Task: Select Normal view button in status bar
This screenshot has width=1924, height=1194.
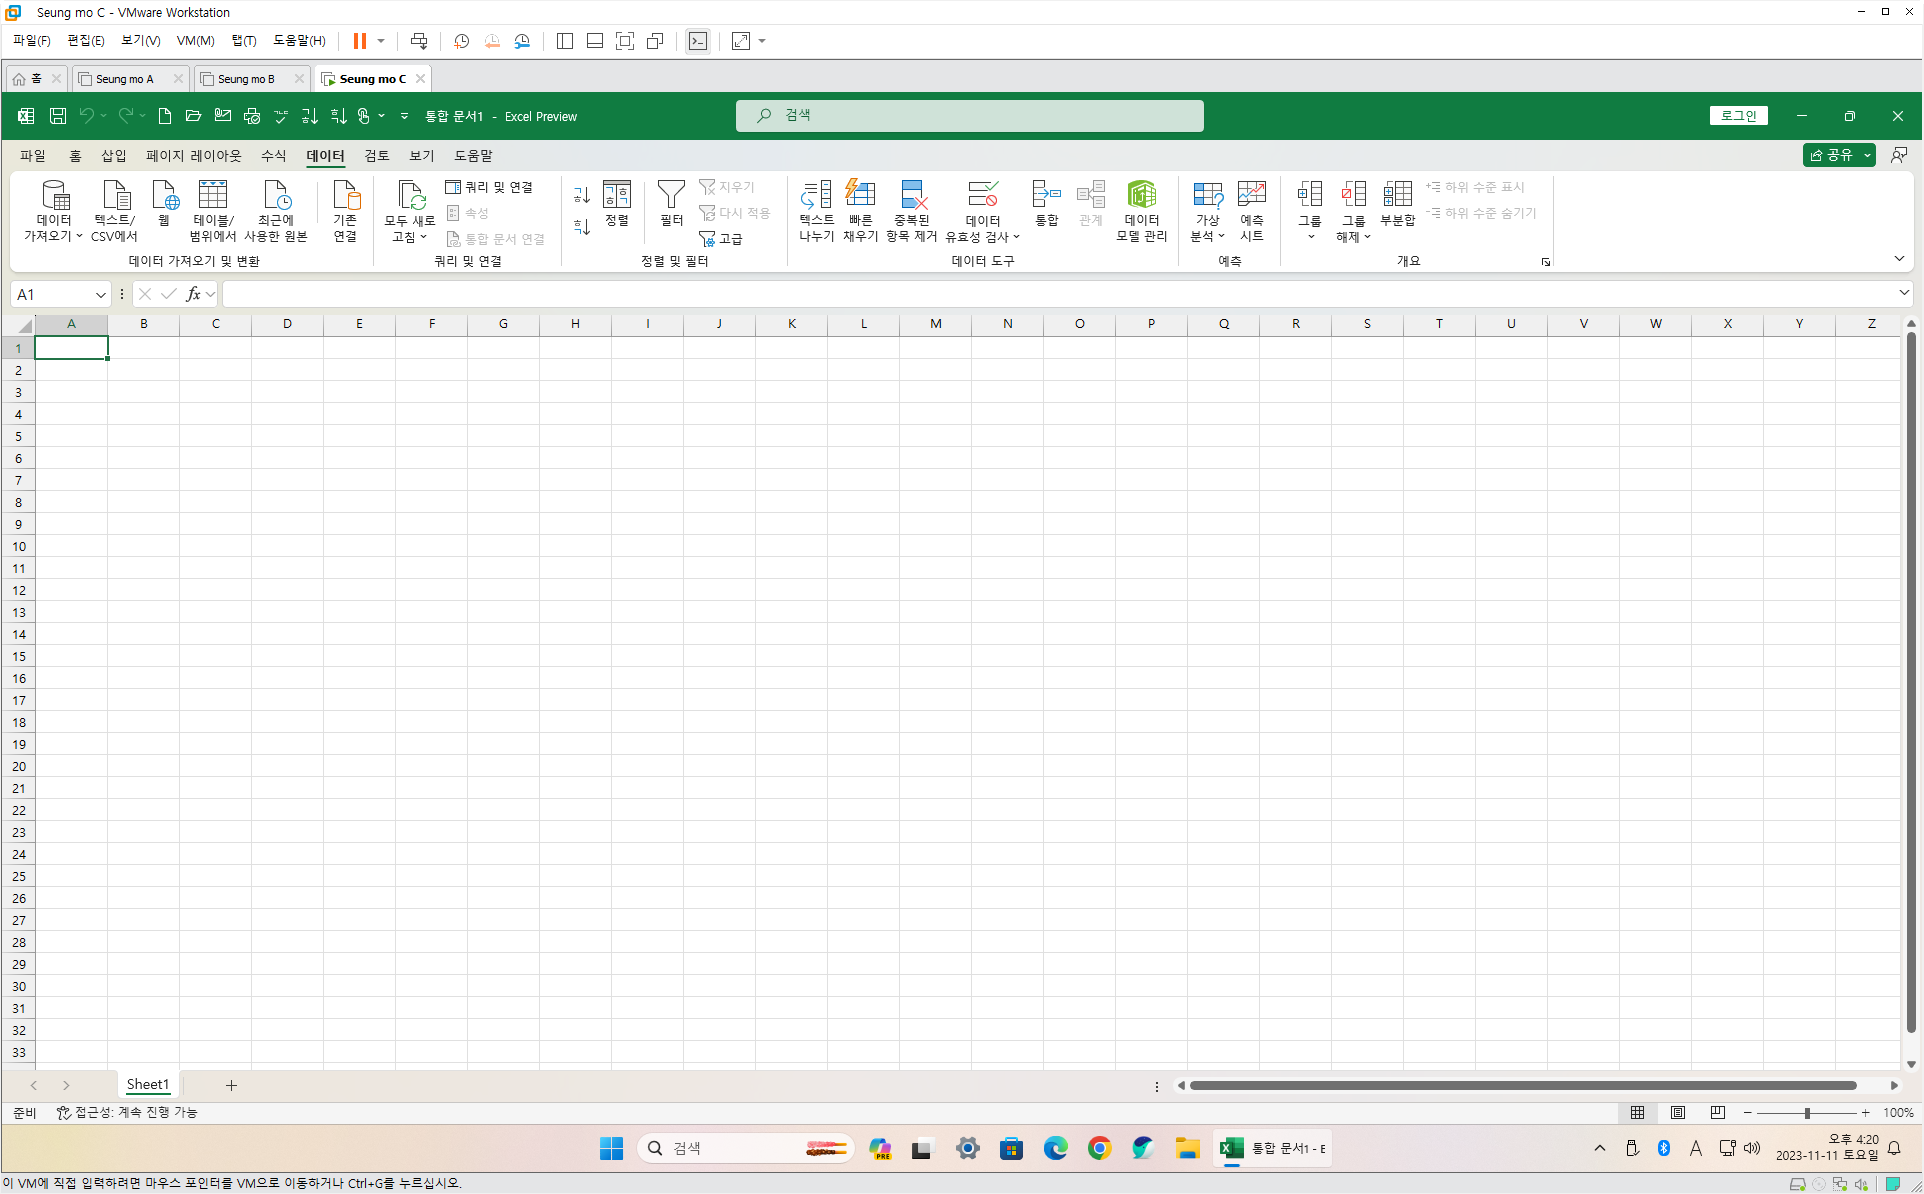Action: [x=1637, y=1112]
